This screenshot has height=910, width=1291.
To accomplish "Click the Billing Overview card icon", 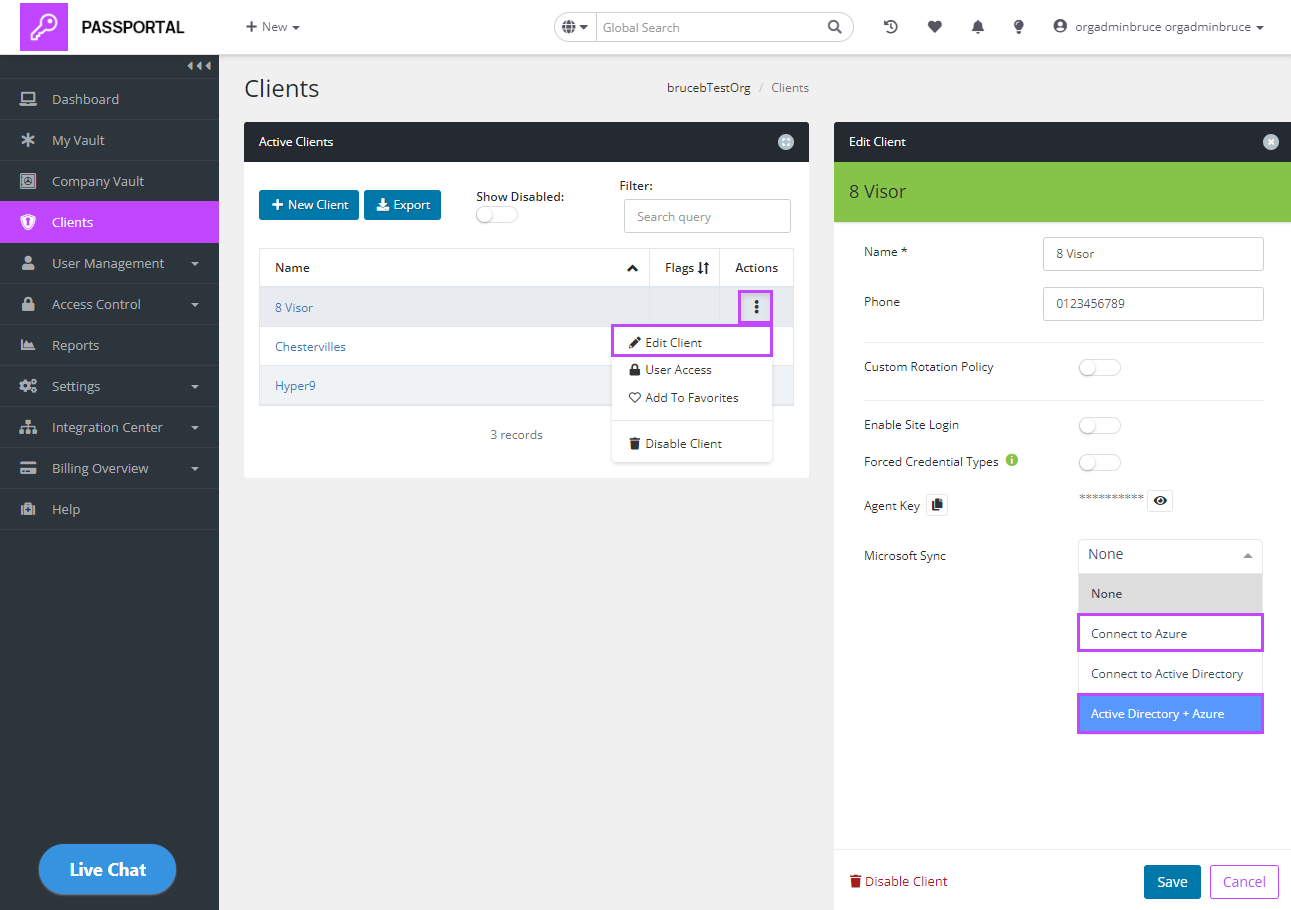I will tap(28, 468).
